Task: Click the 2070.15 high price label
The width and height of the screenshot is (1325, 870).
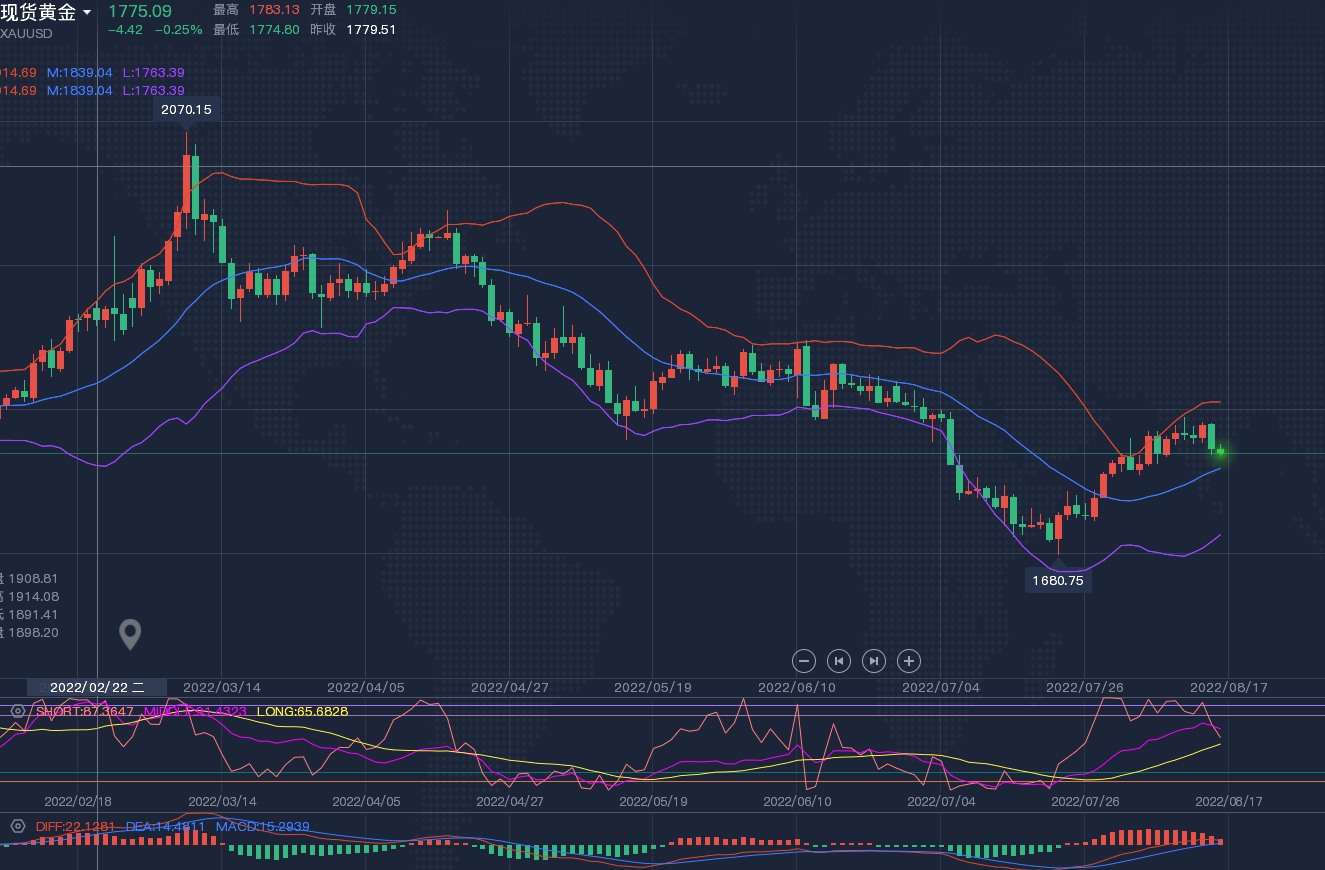Action: pyautogui.click(x=186, y=109)
